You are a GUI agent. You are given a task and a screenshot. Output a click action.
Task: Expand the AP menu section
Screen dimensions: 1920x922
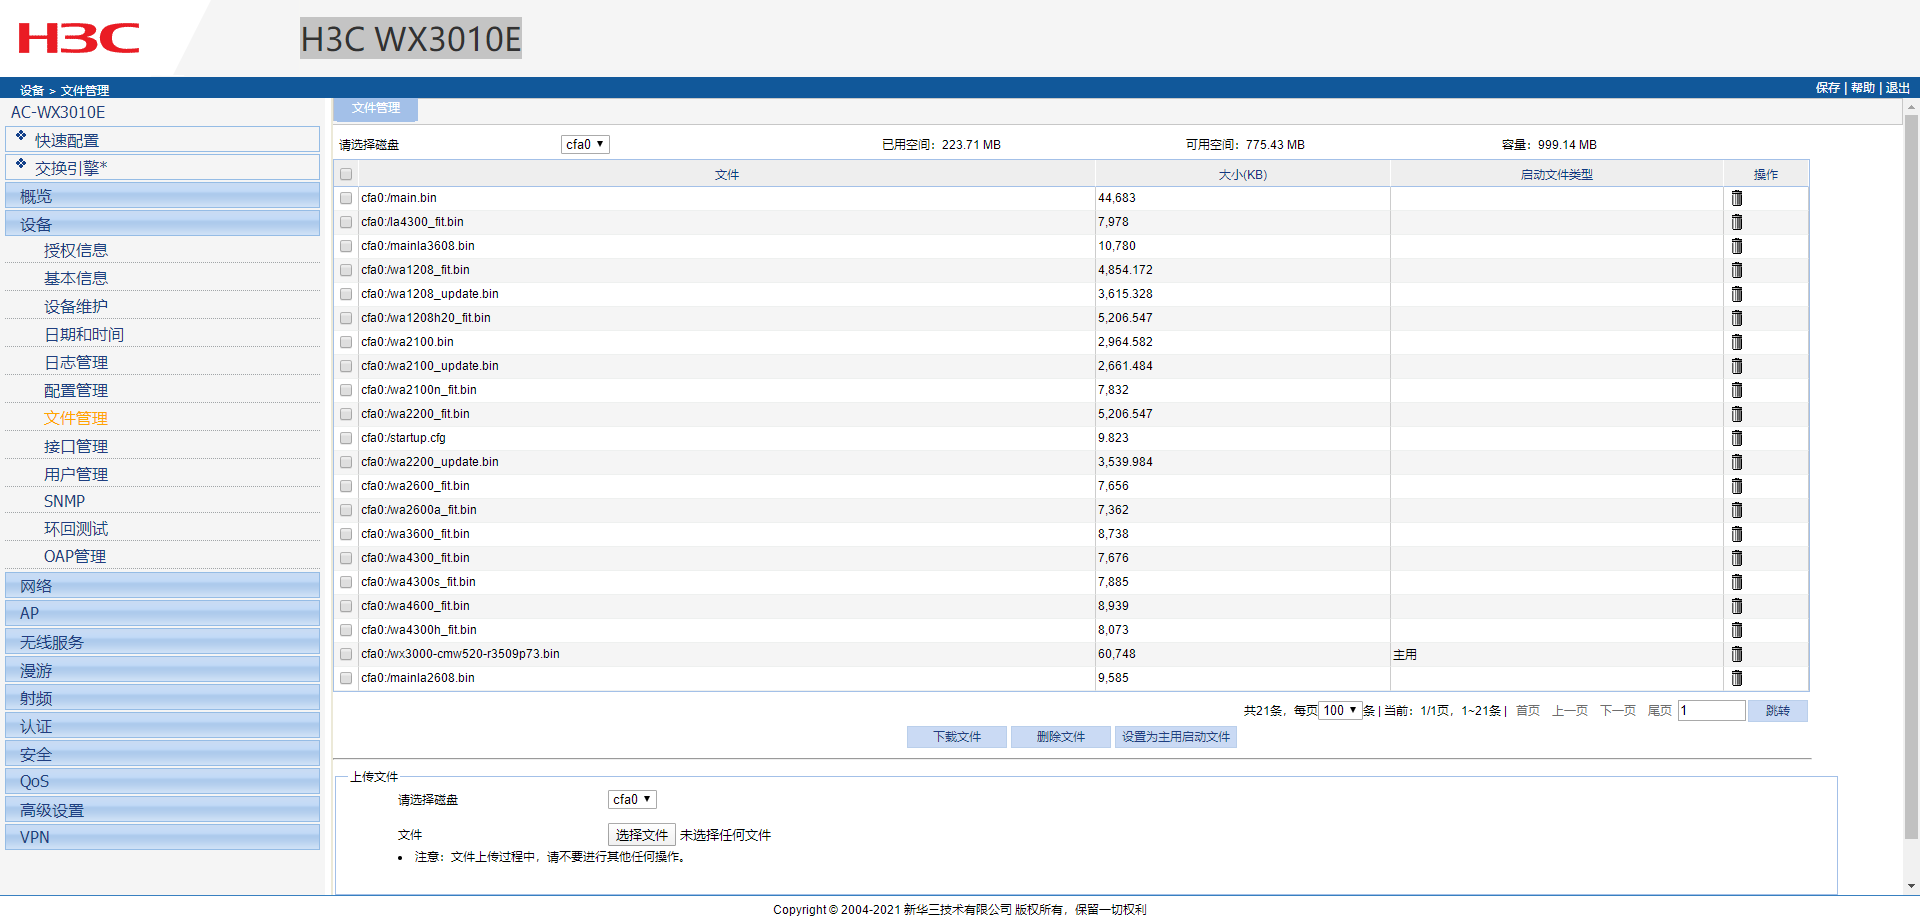[162, 613]
